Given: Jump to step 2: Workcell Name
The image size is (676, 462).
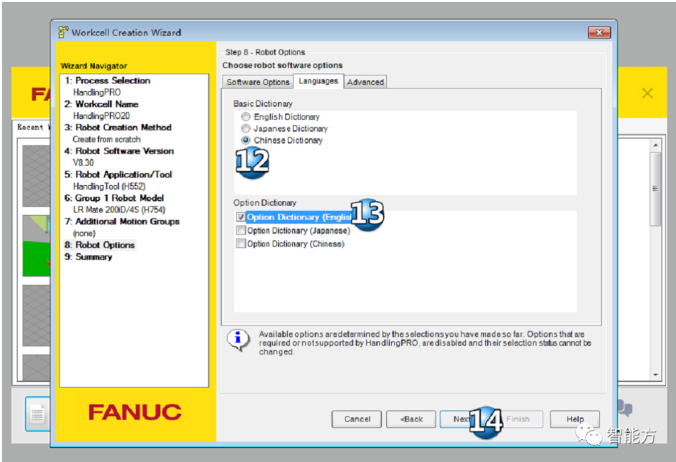Looking at the screenshot, I should point(102,104).
